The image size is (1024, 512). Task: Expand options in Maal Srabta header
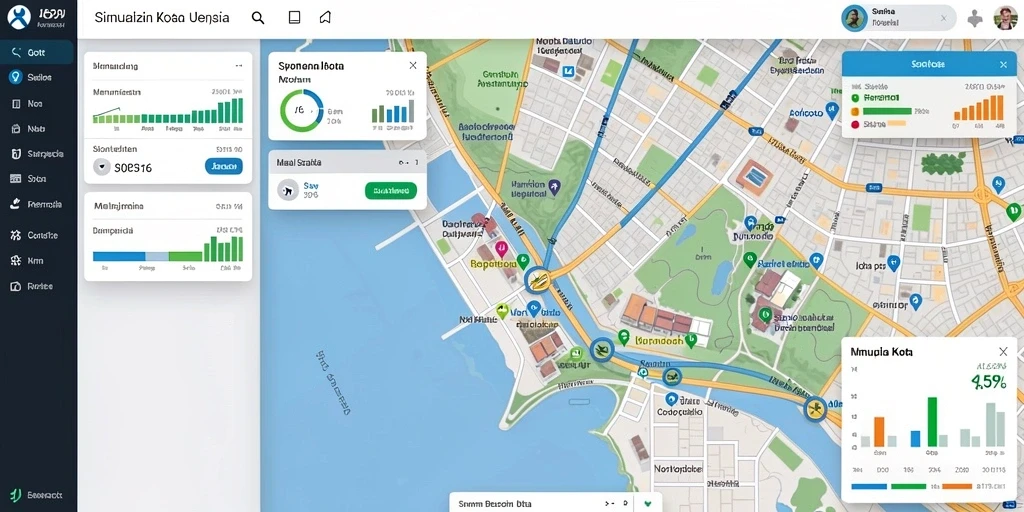(x=405, y=163)
